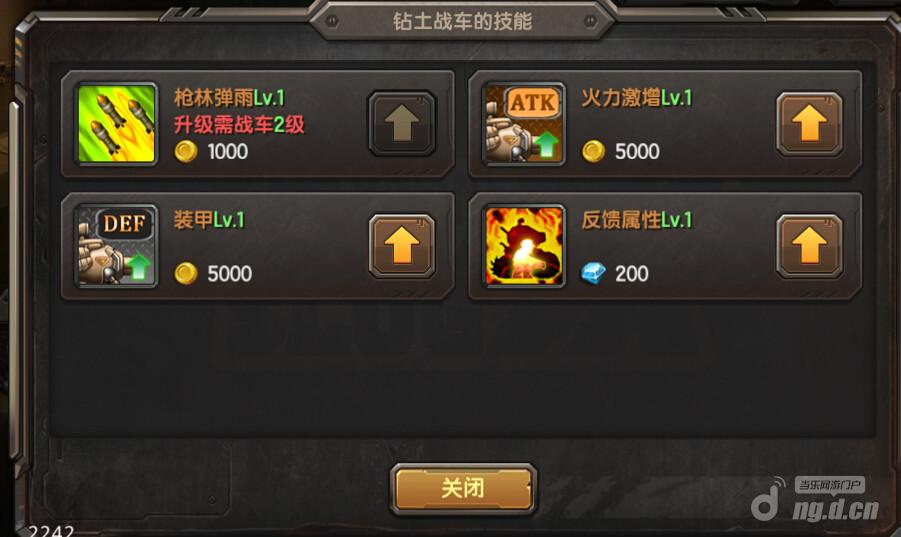Click the gold coin beside 火力激增 cost

[593, 152]
